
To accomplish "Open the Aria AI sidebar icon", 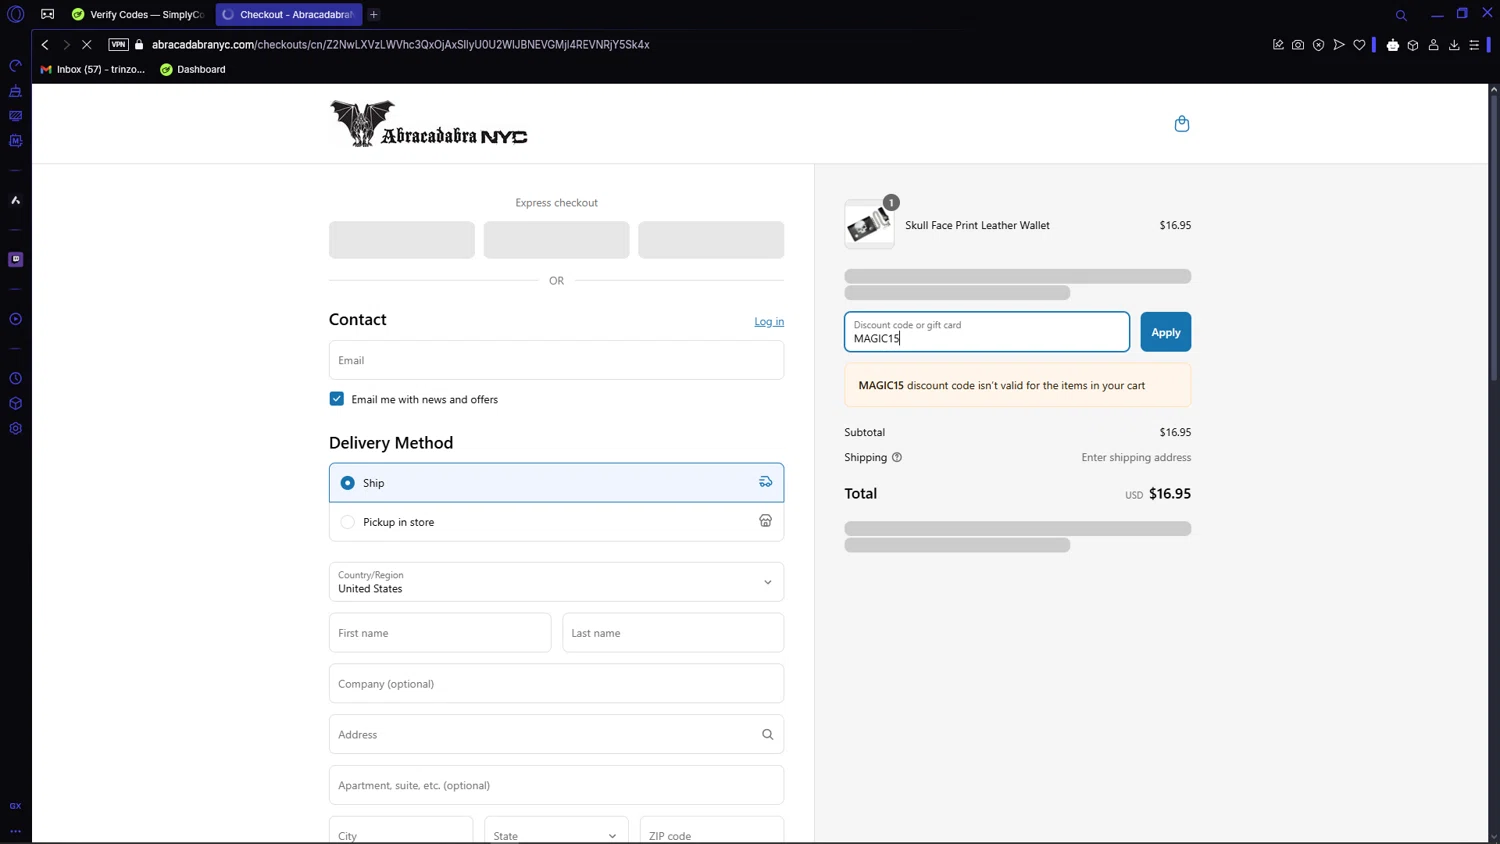I will [15, 200].
